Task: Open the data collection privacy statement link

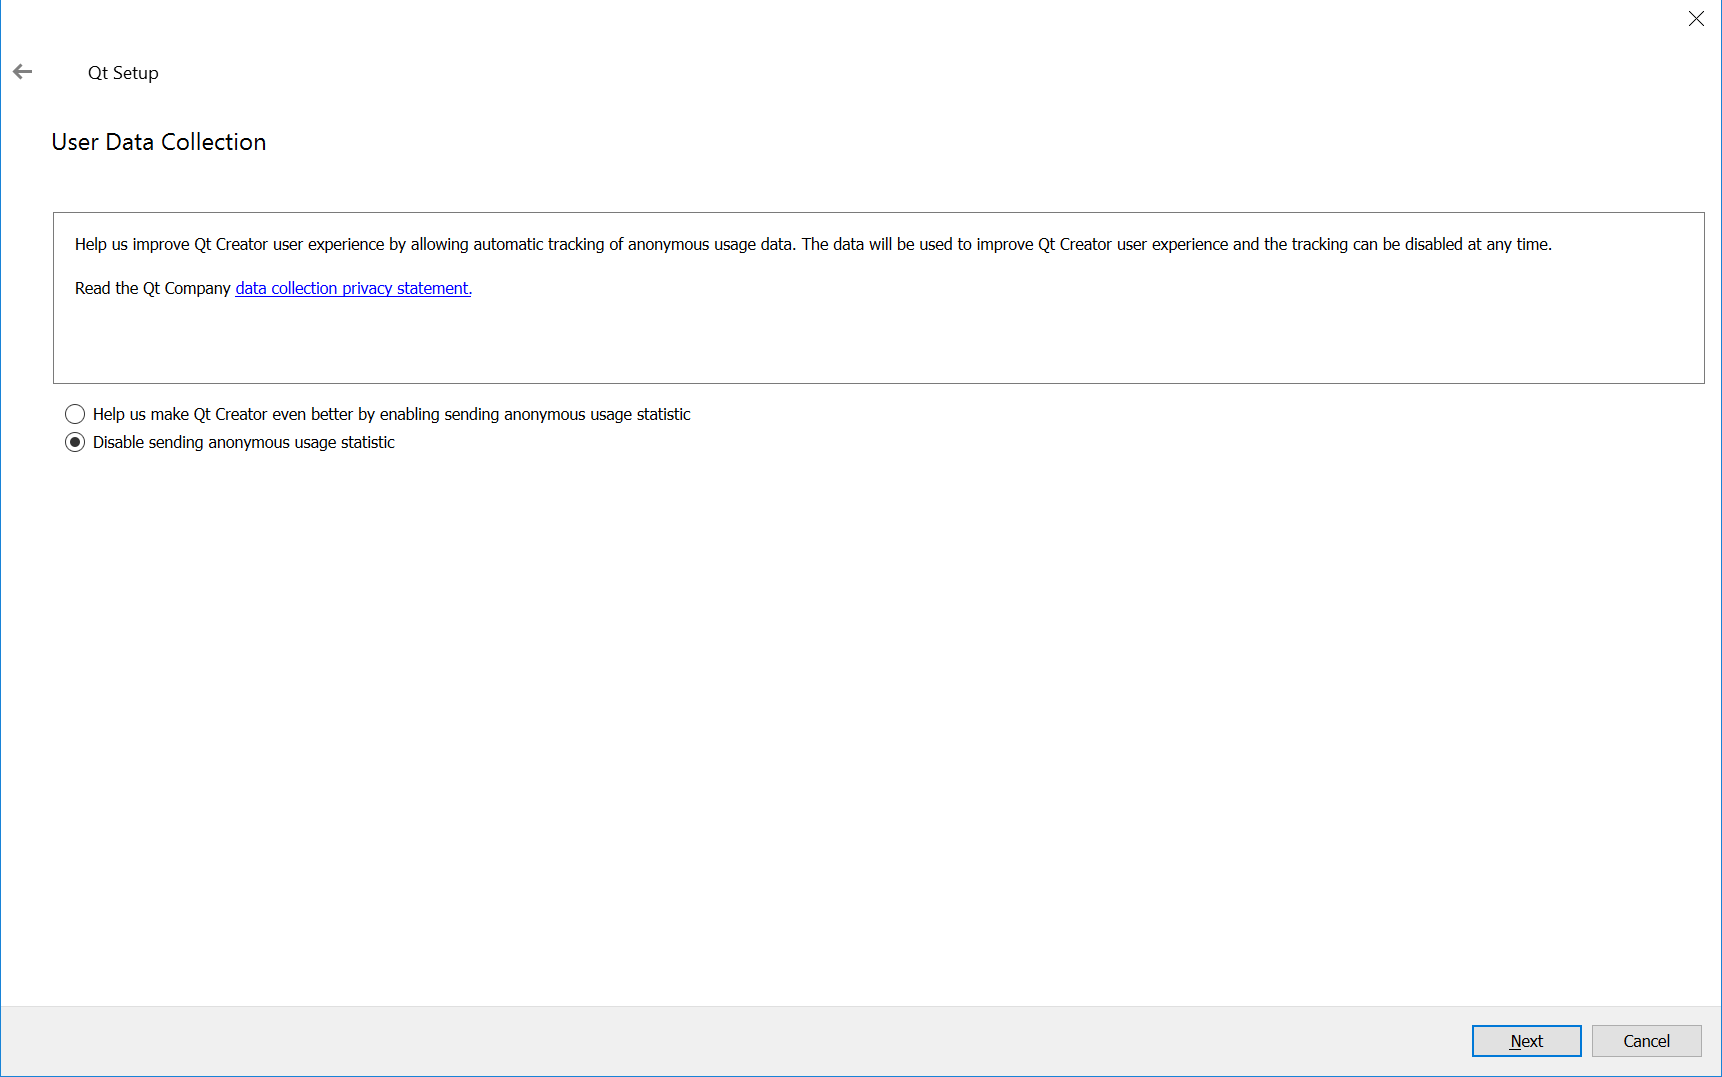Action: tap(353, 288)
